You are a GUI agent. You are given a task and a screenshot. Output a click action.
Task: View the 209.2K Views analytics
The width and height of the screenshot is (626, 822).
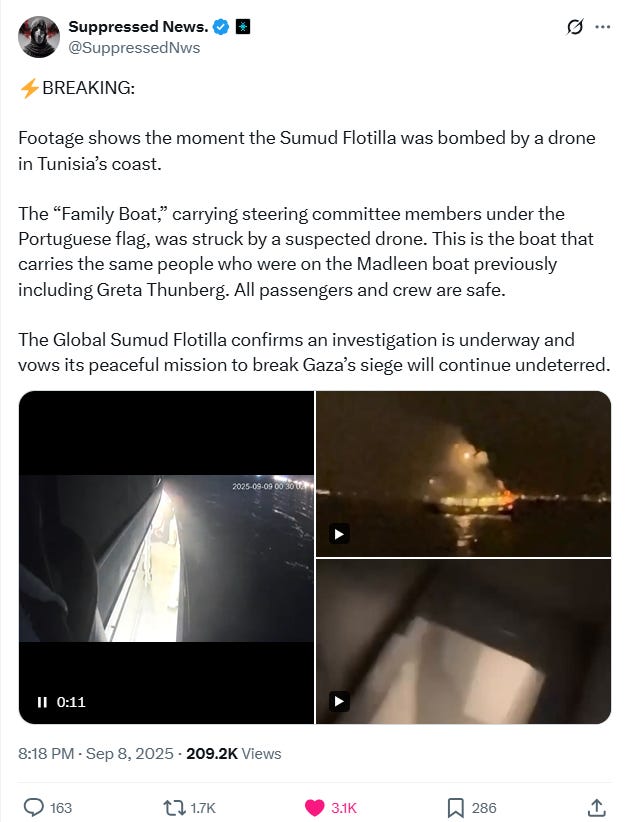tap(234, 753)
